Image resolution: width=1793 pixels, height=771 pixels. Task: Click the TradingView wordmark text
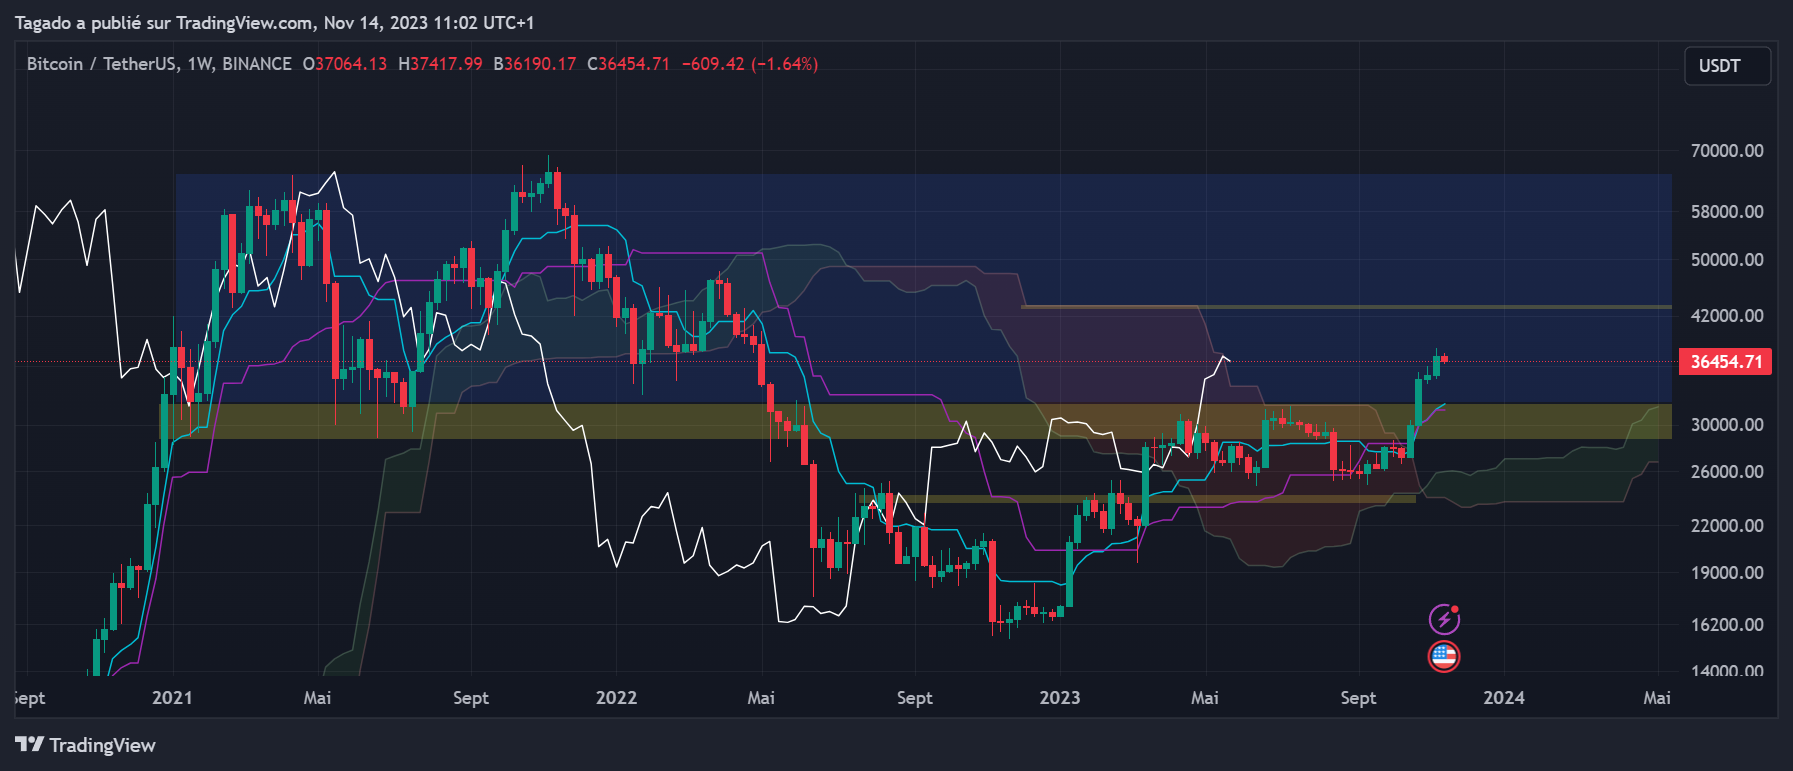tap(103, 745)
